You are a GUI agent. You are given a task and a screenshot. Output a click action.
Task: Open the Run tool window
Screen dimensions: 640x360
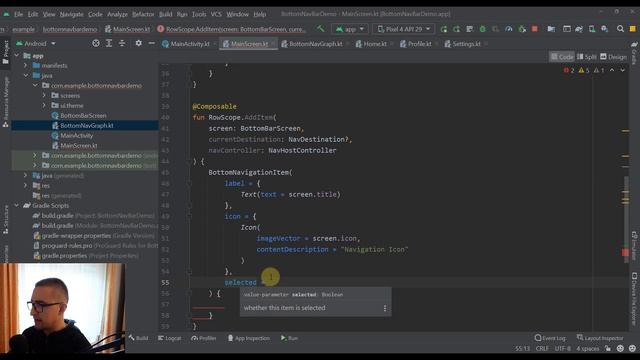[289, 338]
